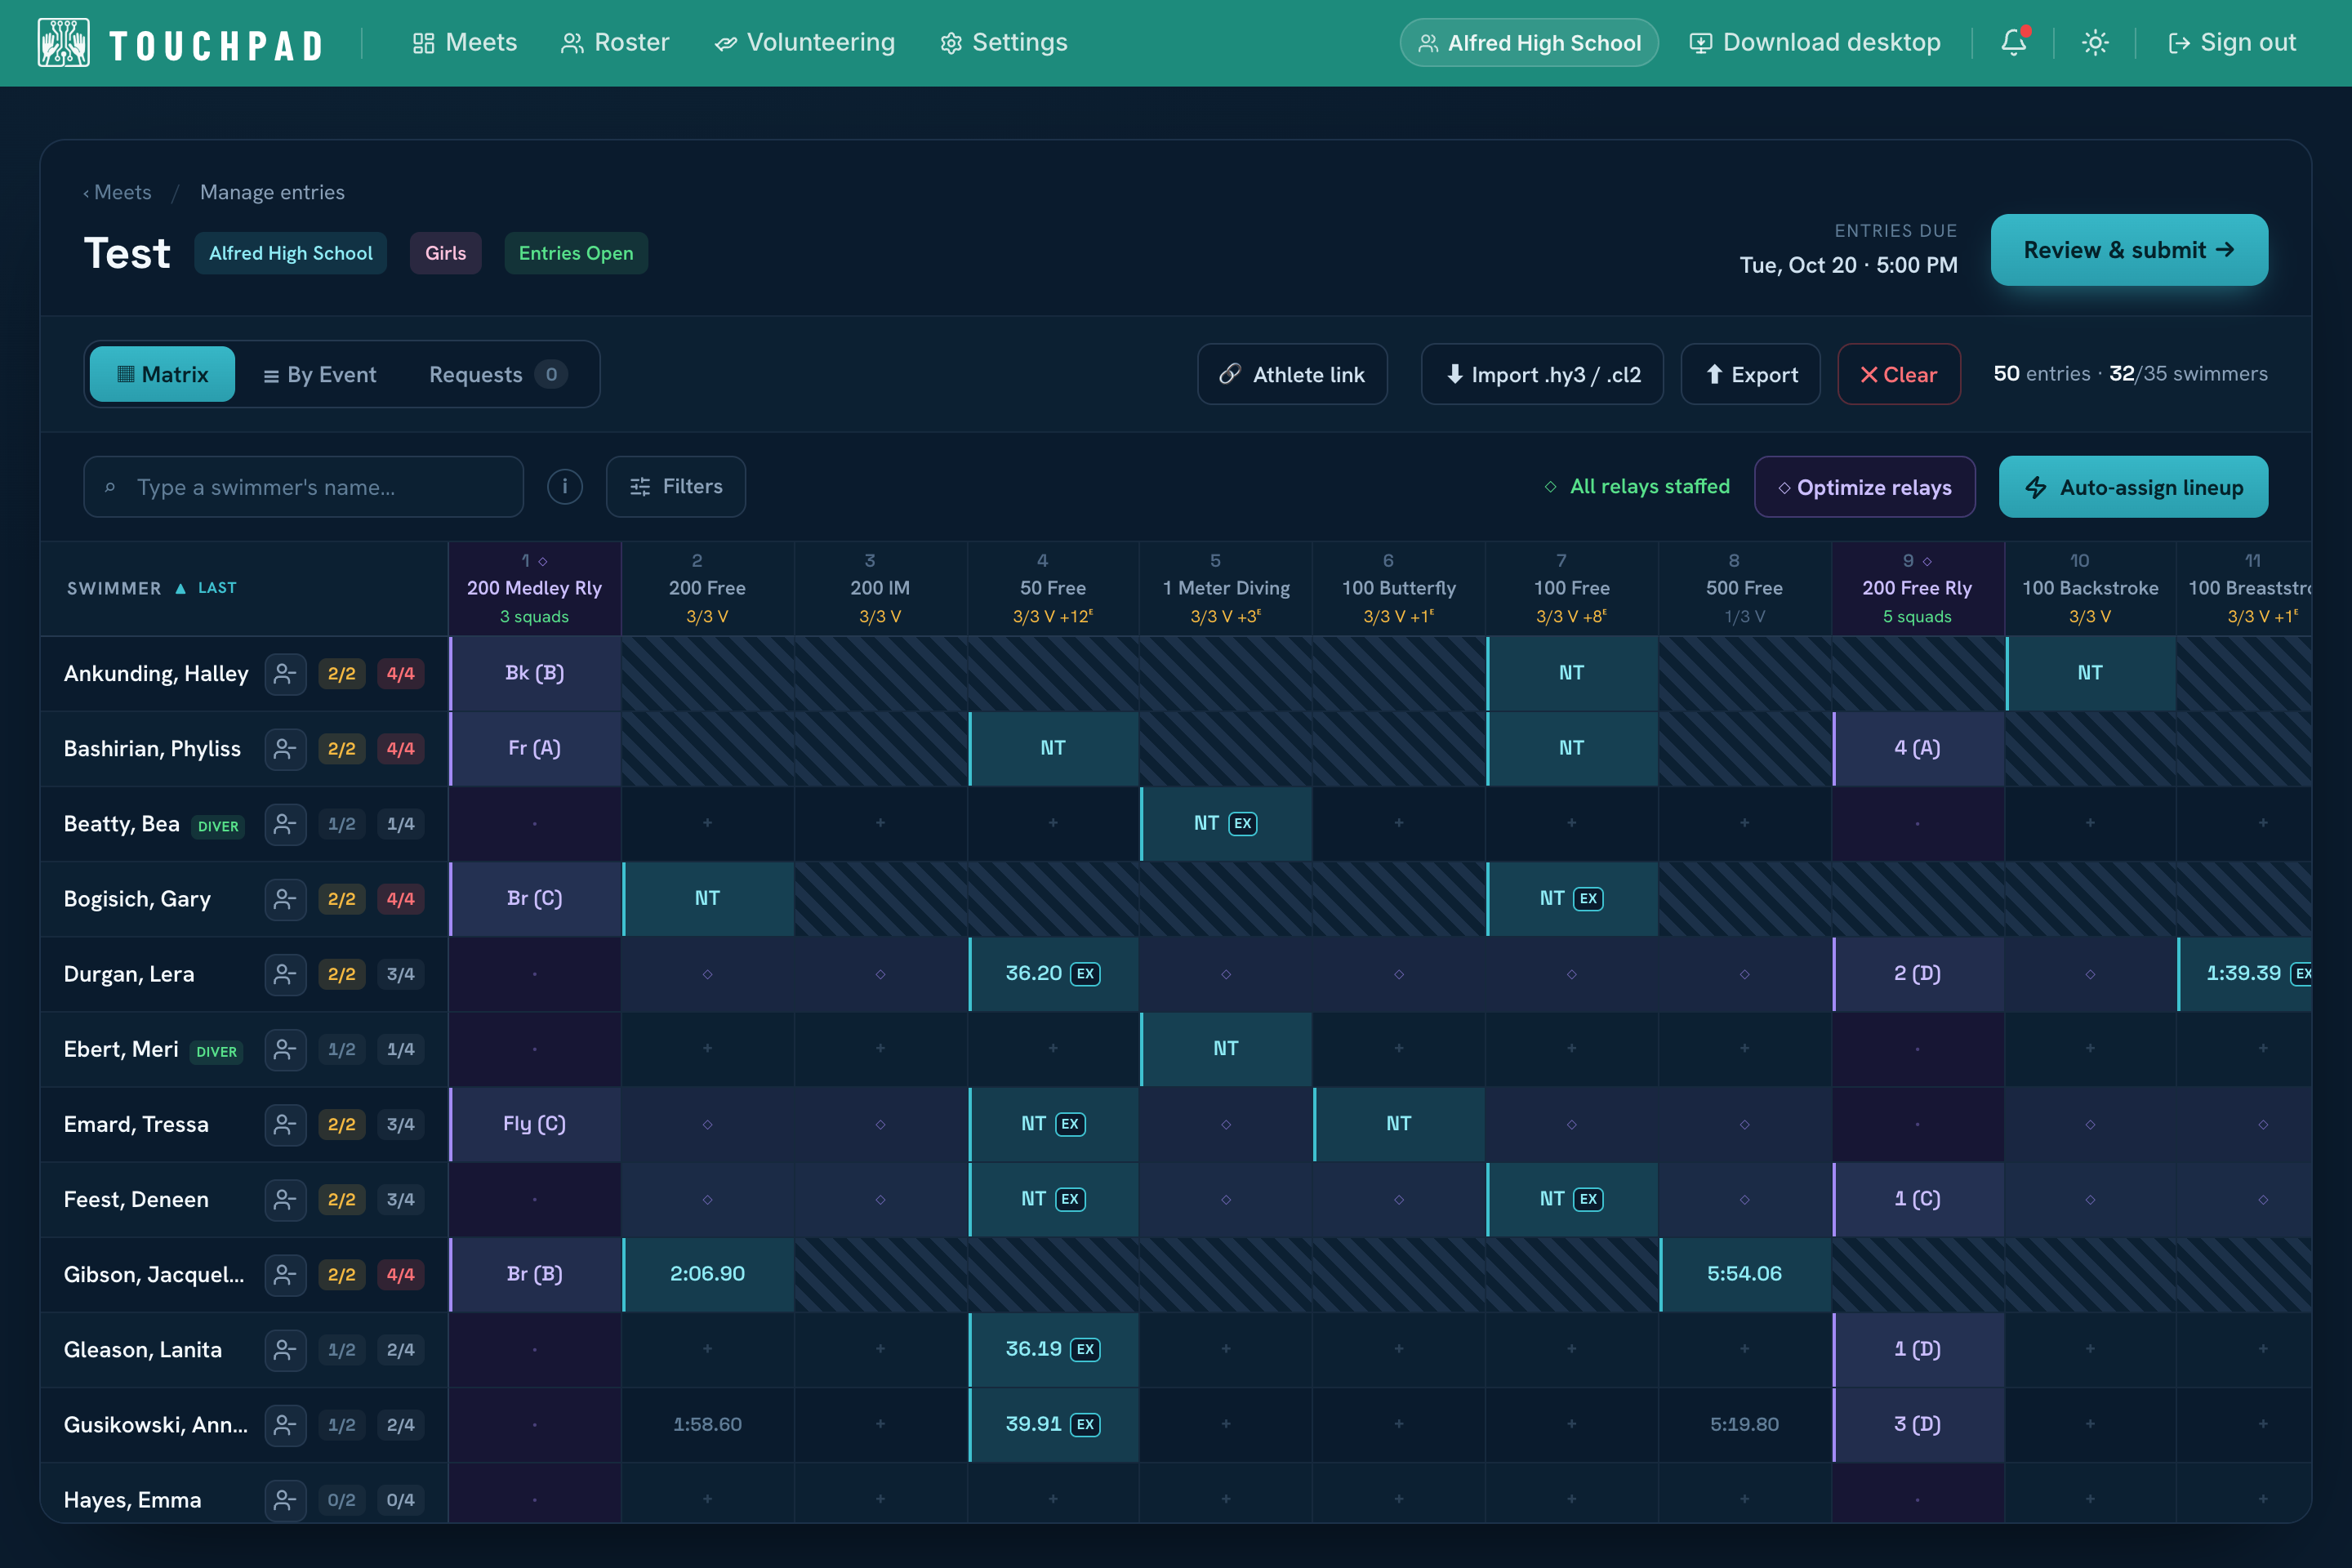Open athlete icon for Durgan, Lera
The width and height of the screenshot is (2352, 1568).
coord(285,974)
